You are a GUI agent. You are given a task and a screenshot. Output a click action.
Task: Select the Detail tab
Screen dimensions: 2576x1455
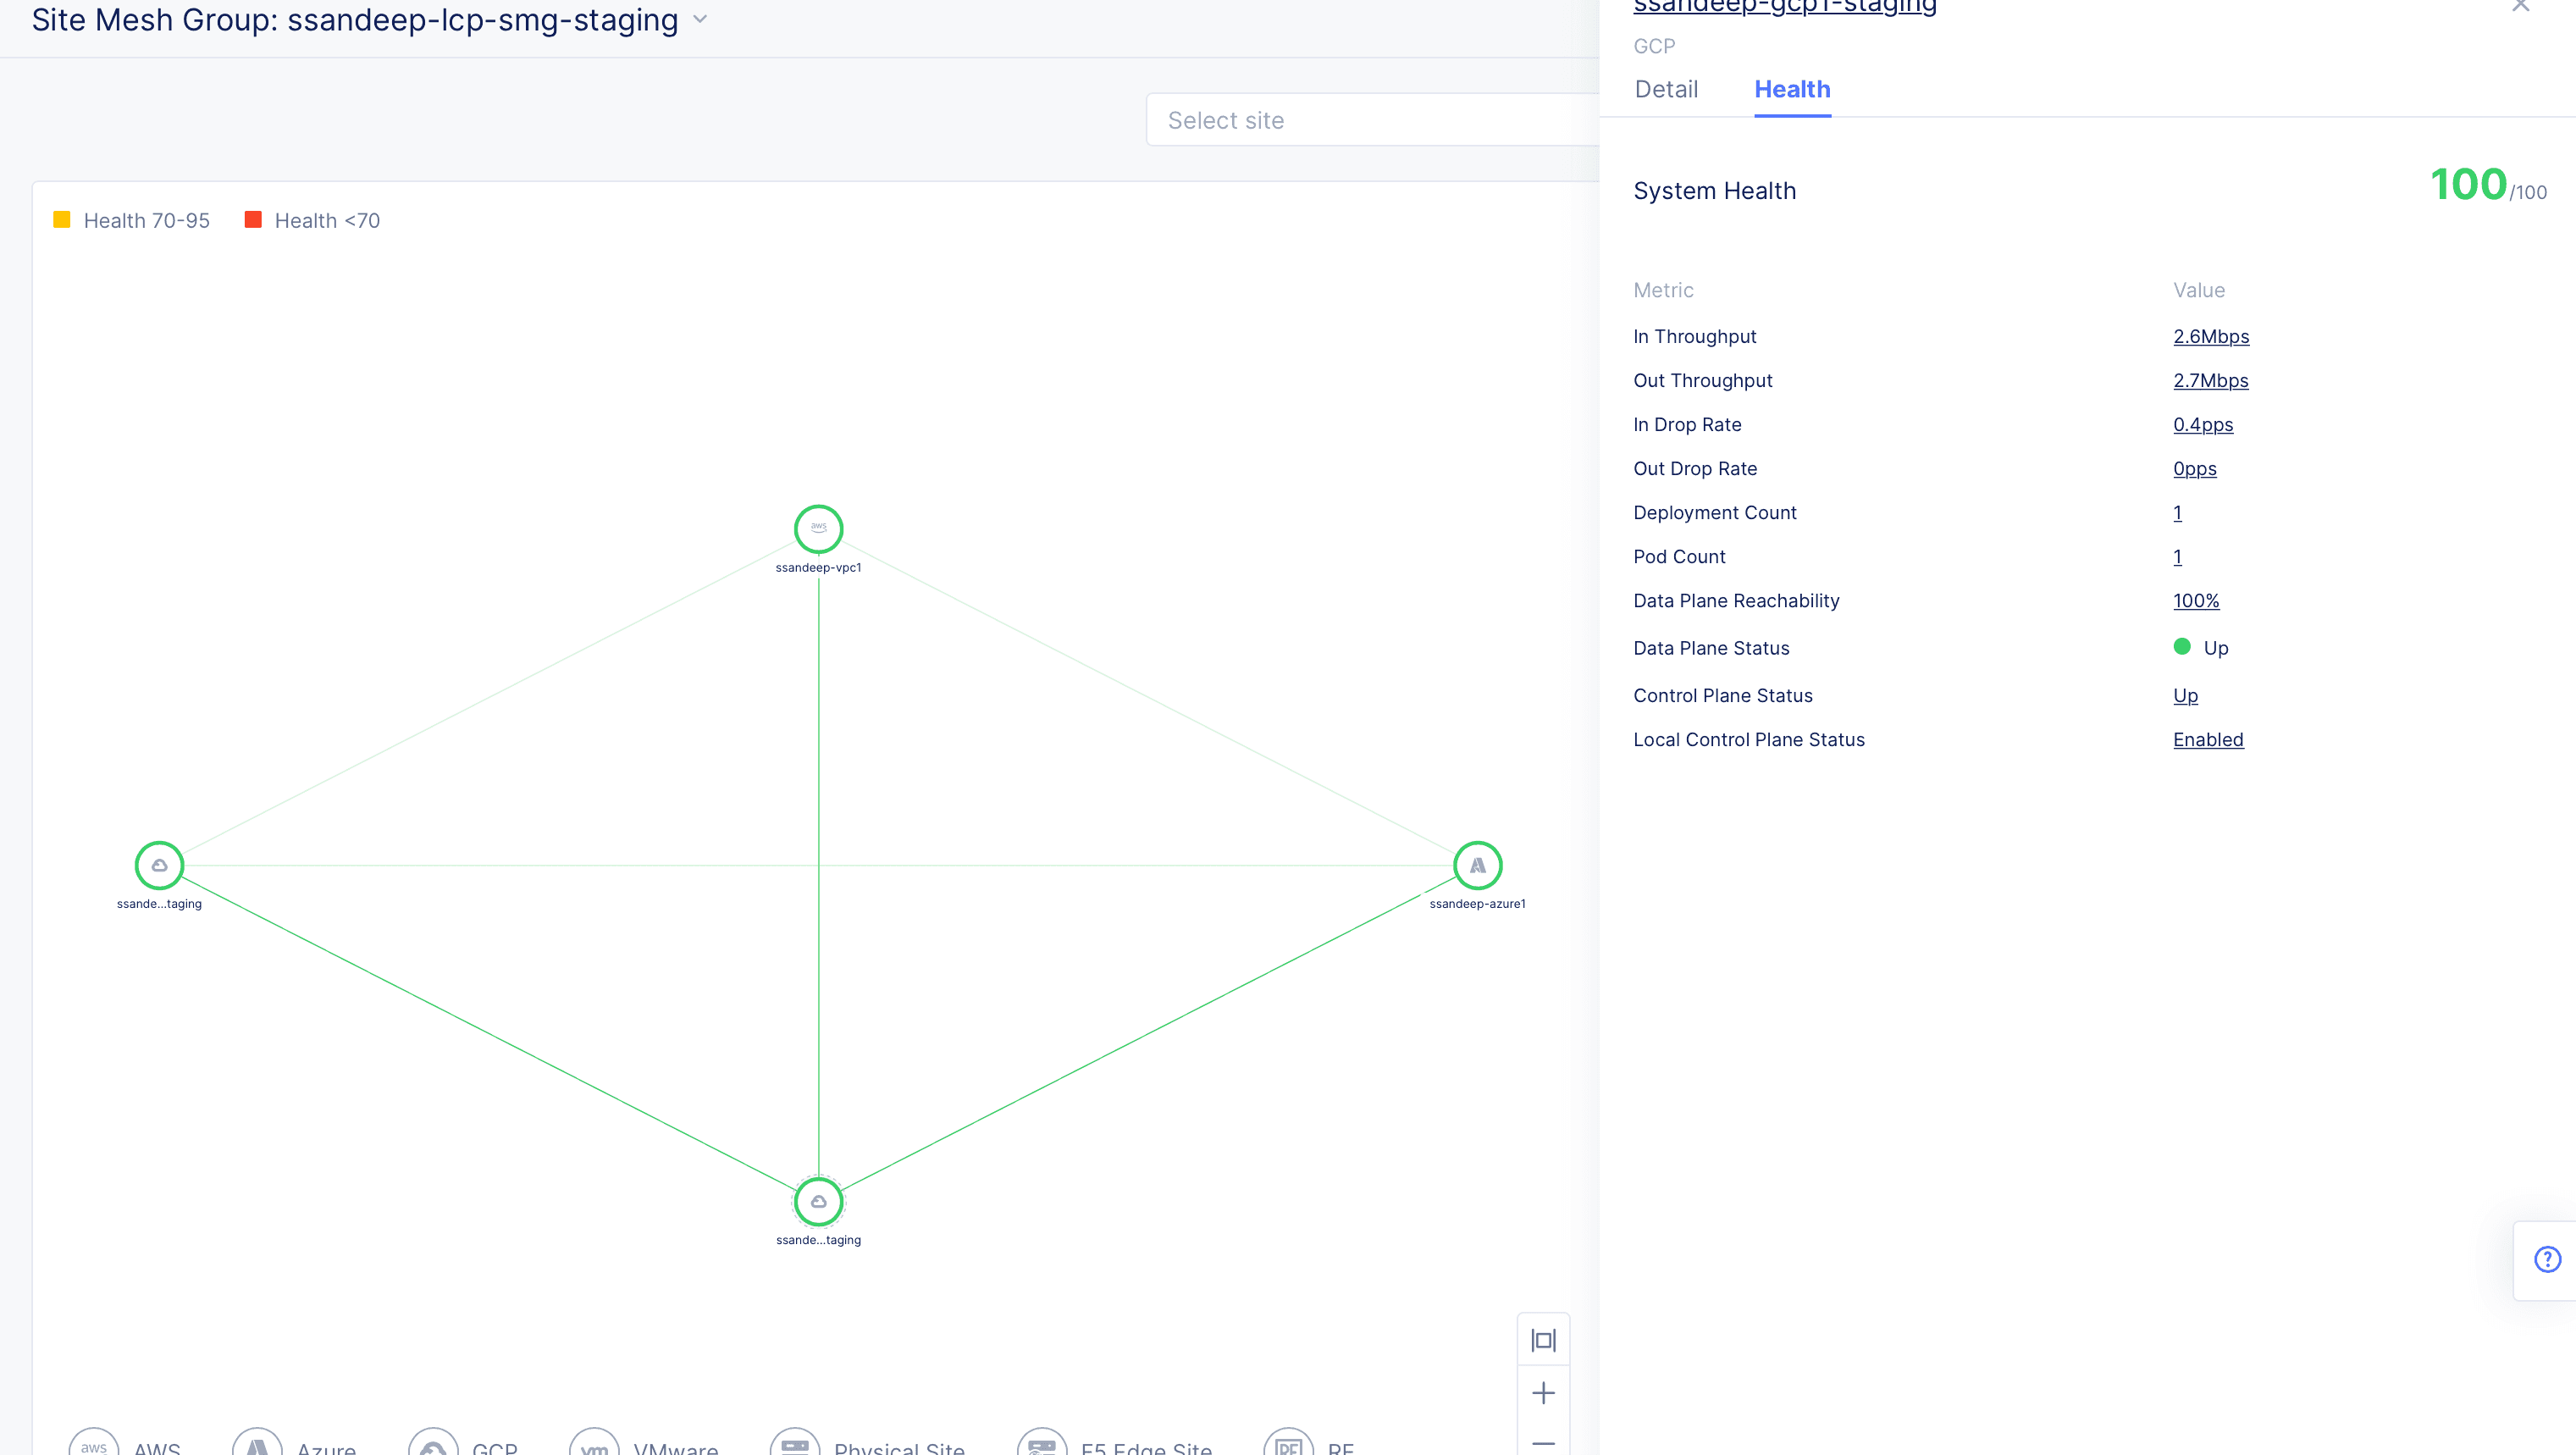[1665, 89]
